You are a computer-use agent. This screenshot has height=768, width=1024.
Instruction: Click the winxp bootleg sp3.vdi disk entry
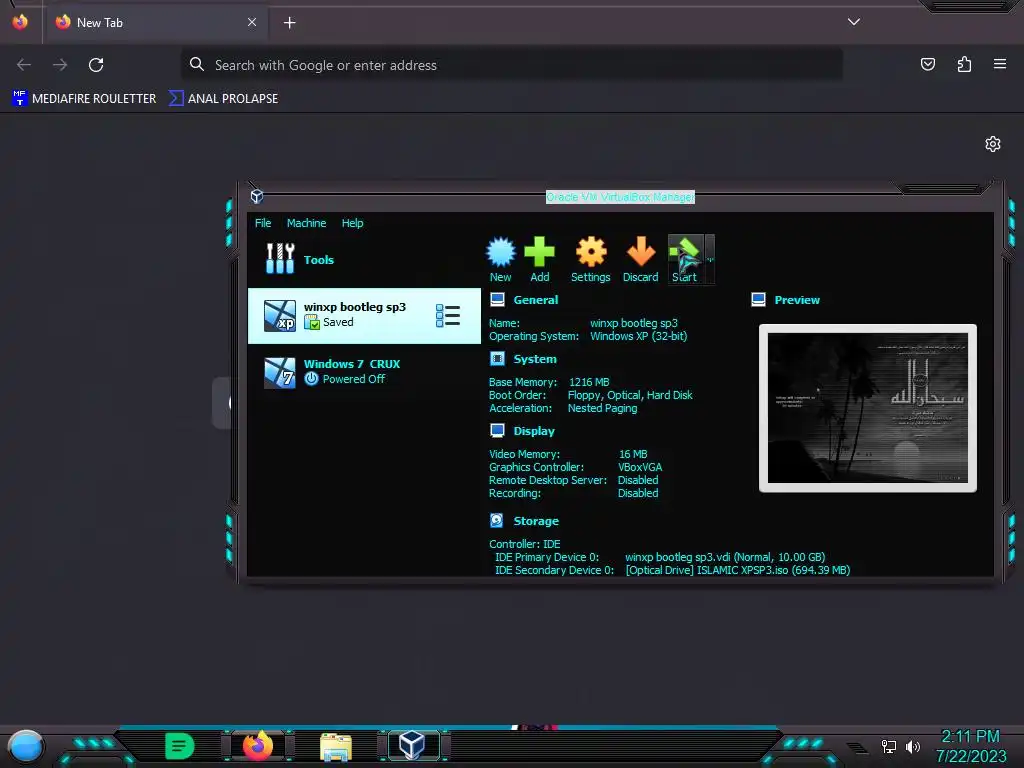tap(725, 556)
